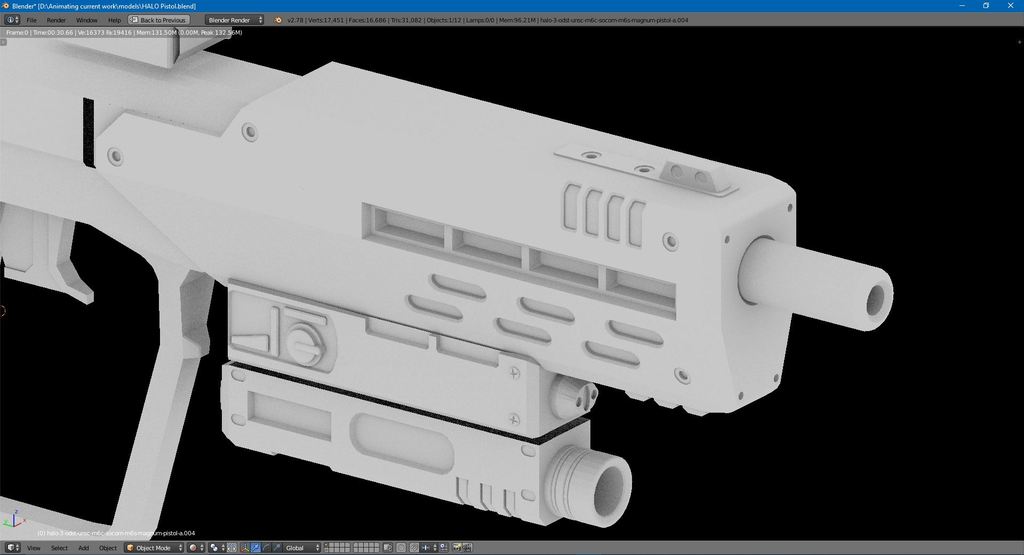Click the object name label at viewport bottom-left
This screenshot has width=1024, height=555.
pyautogui.click(x=116, y=533)
